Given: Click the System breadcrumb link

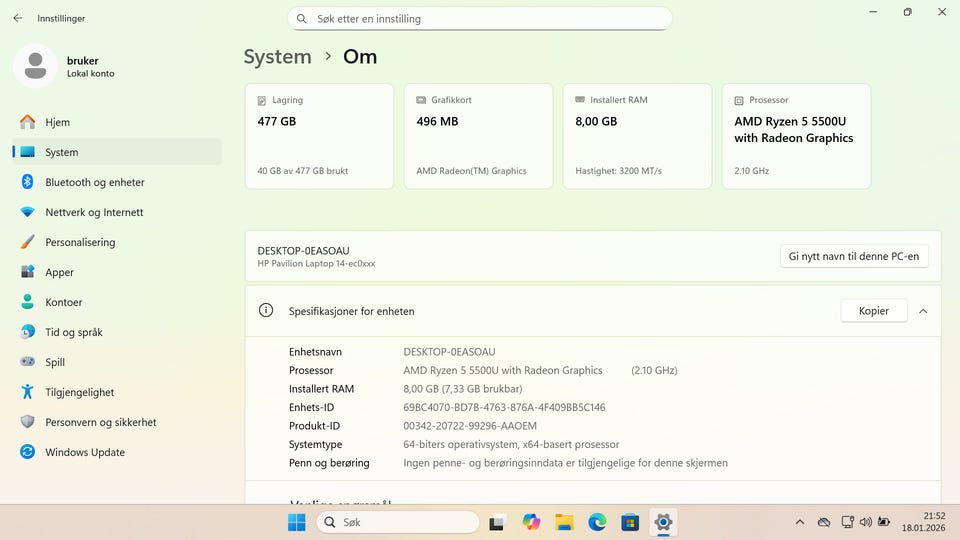Looking at the screenshot, I should [277, 56].
